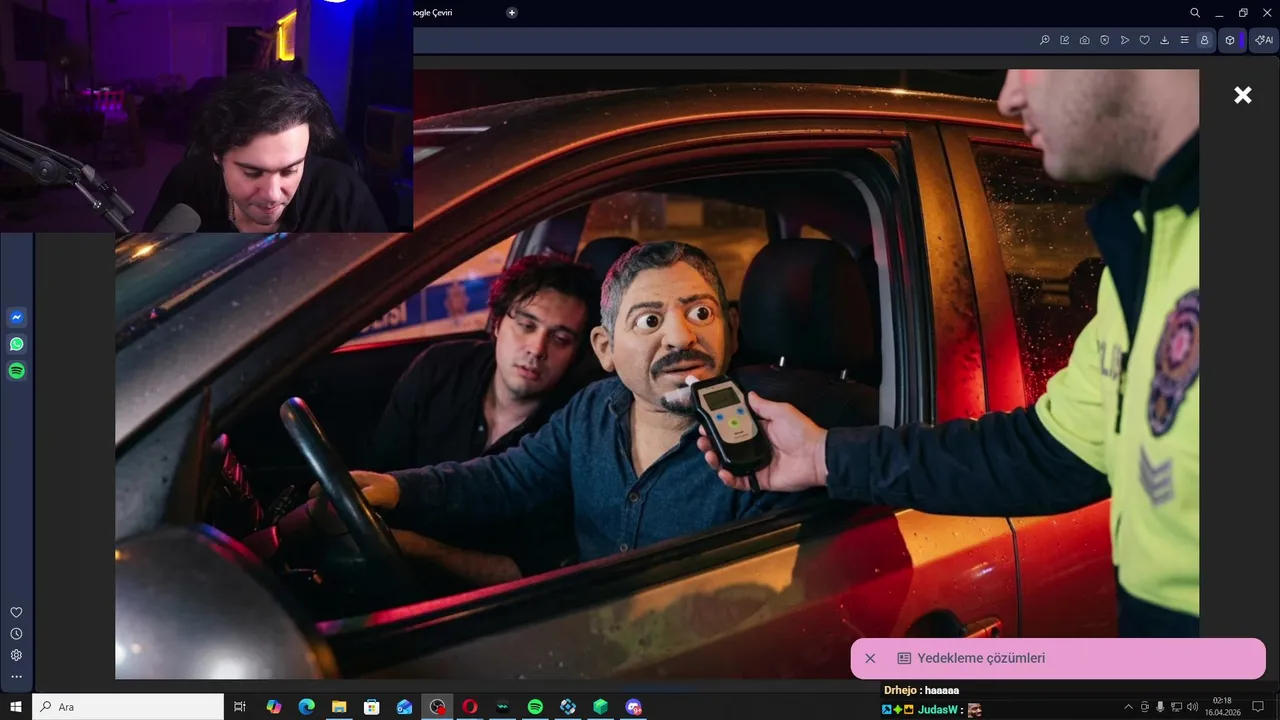This screenshot has height=720, width=1280.
Task: Click the zoom magnifier icon in address bar
Action: (x=1045, y=40)
